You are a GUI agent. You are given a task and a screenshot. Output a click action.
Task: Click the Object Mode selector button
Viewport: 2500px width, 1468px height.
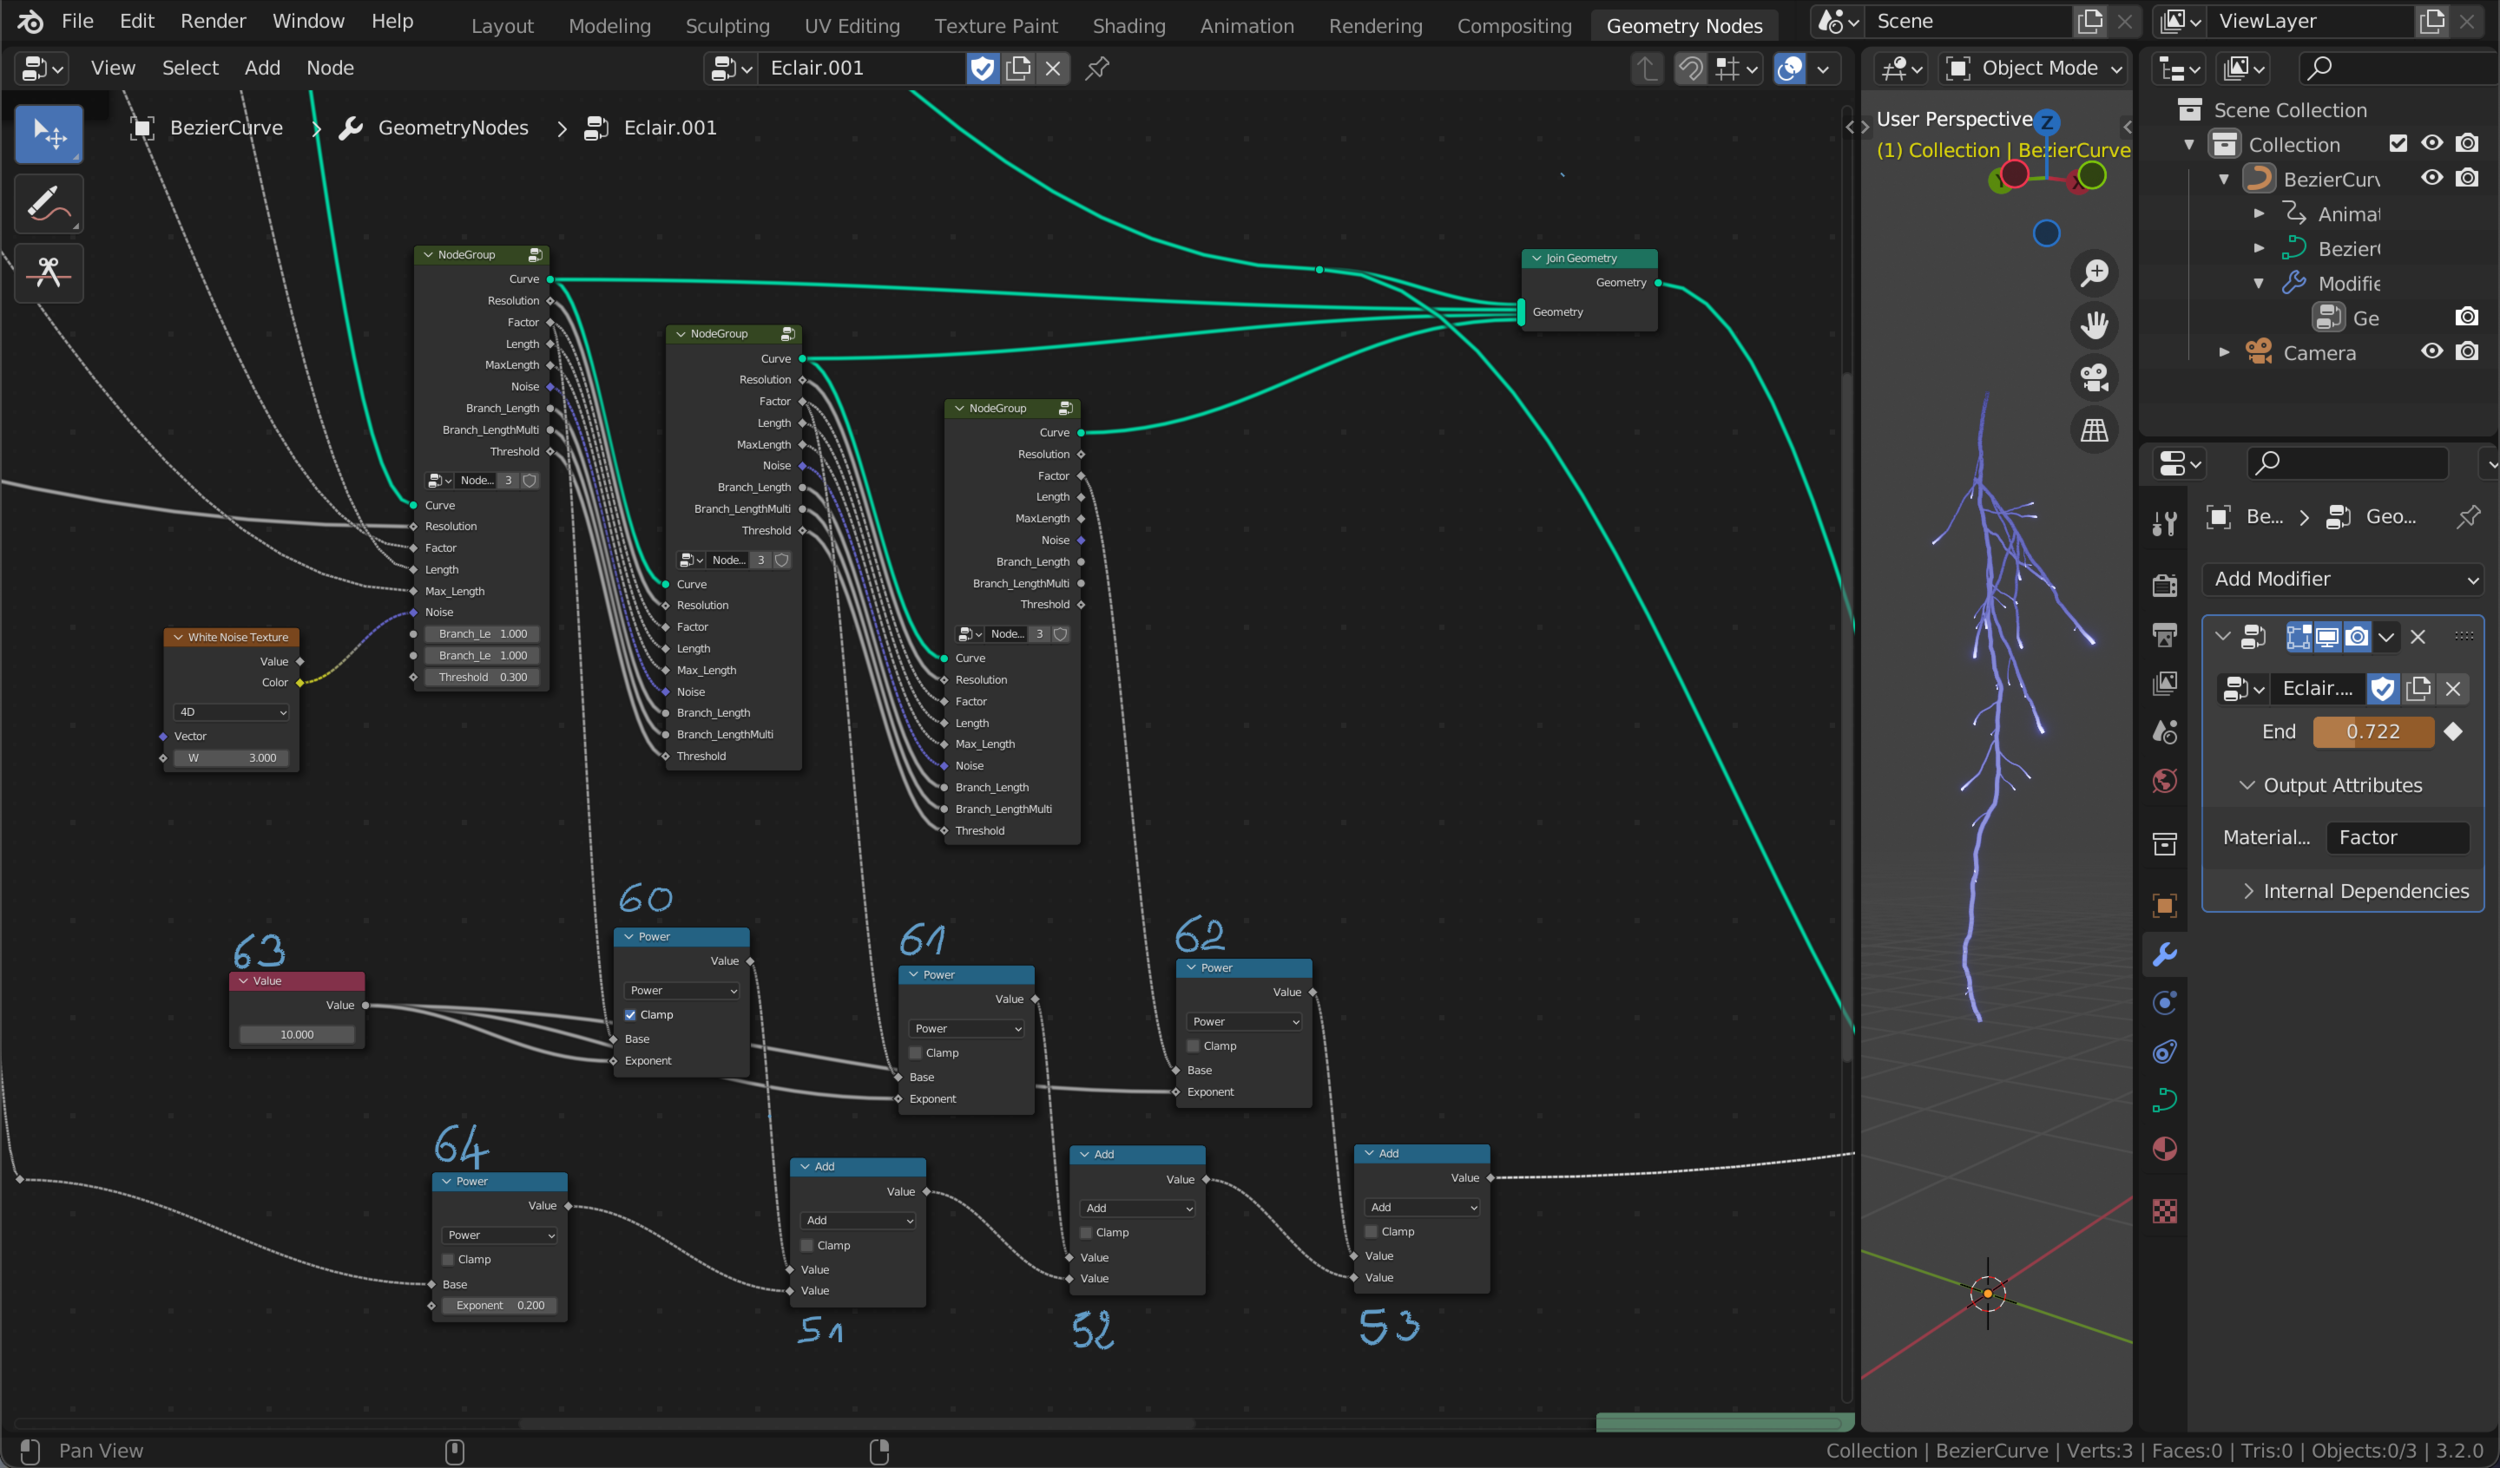pyautogui.click(x=2037, y=68)
